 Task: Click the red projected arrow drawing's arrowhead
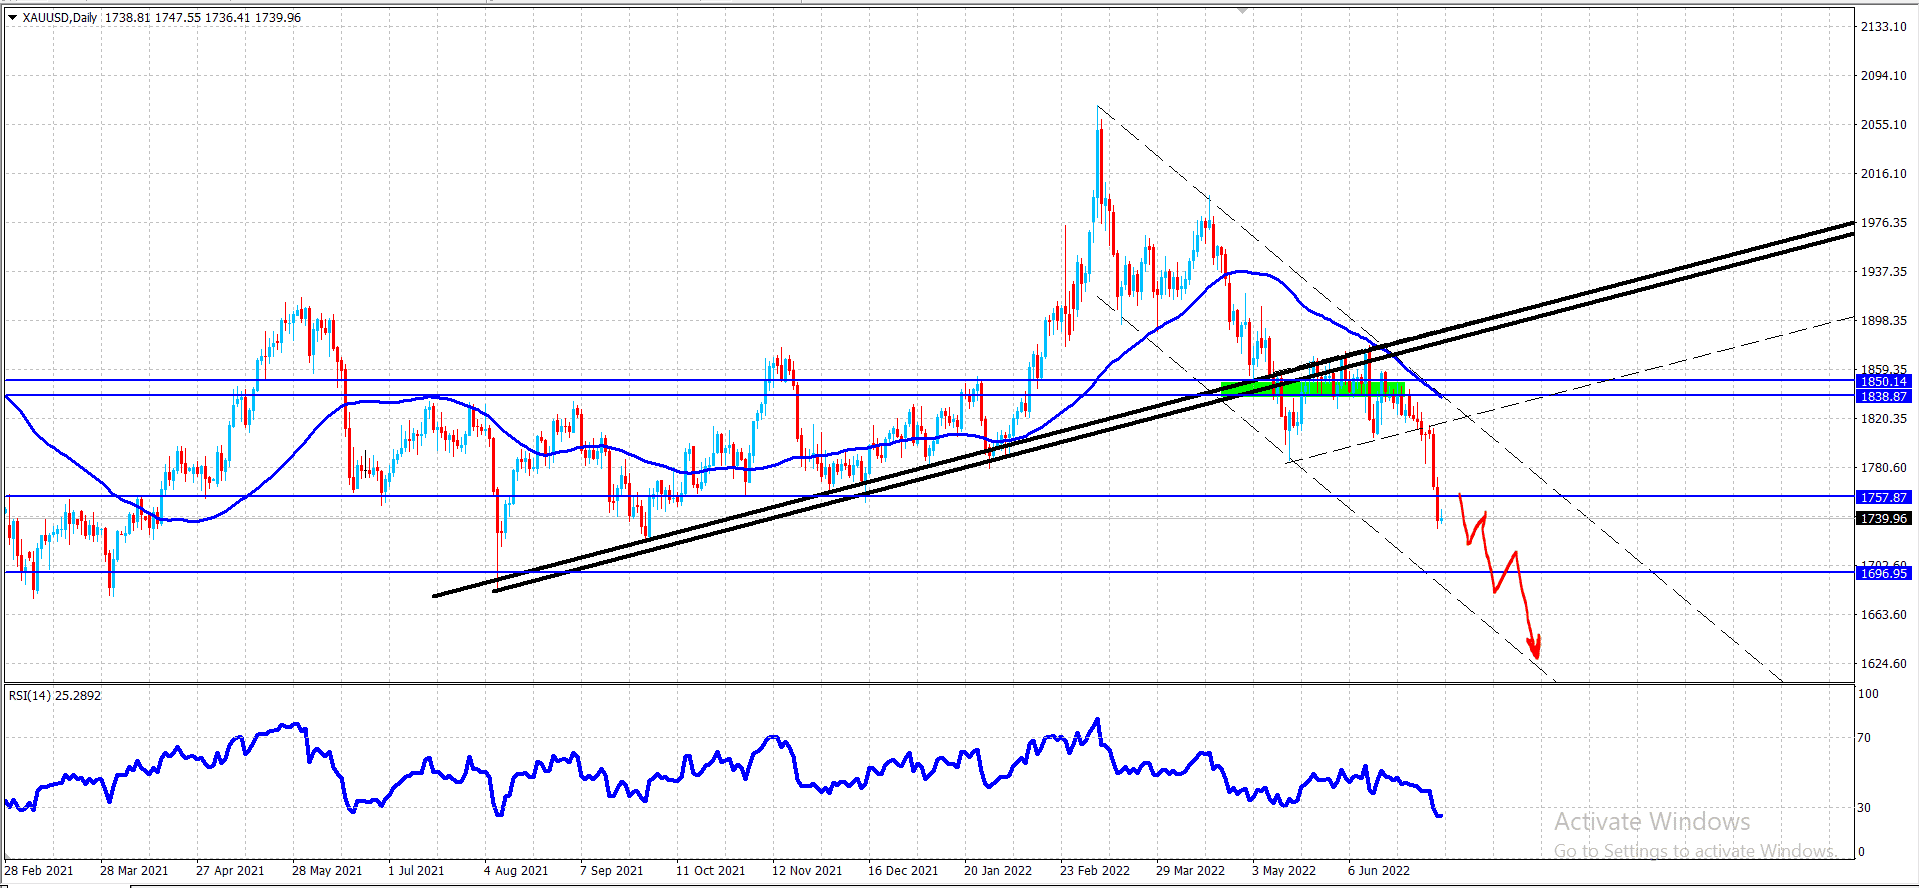1535,648
